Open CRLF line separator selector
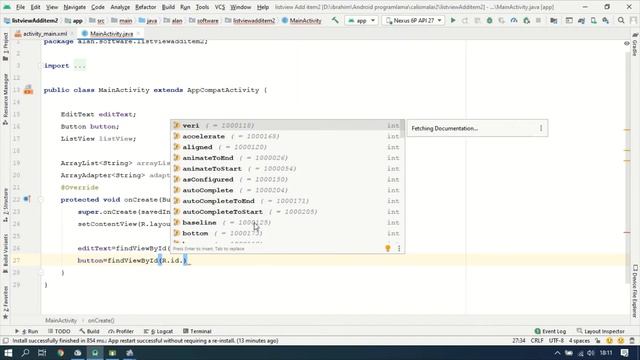Viewport: 640px width, 360px height. pos(537,340)
